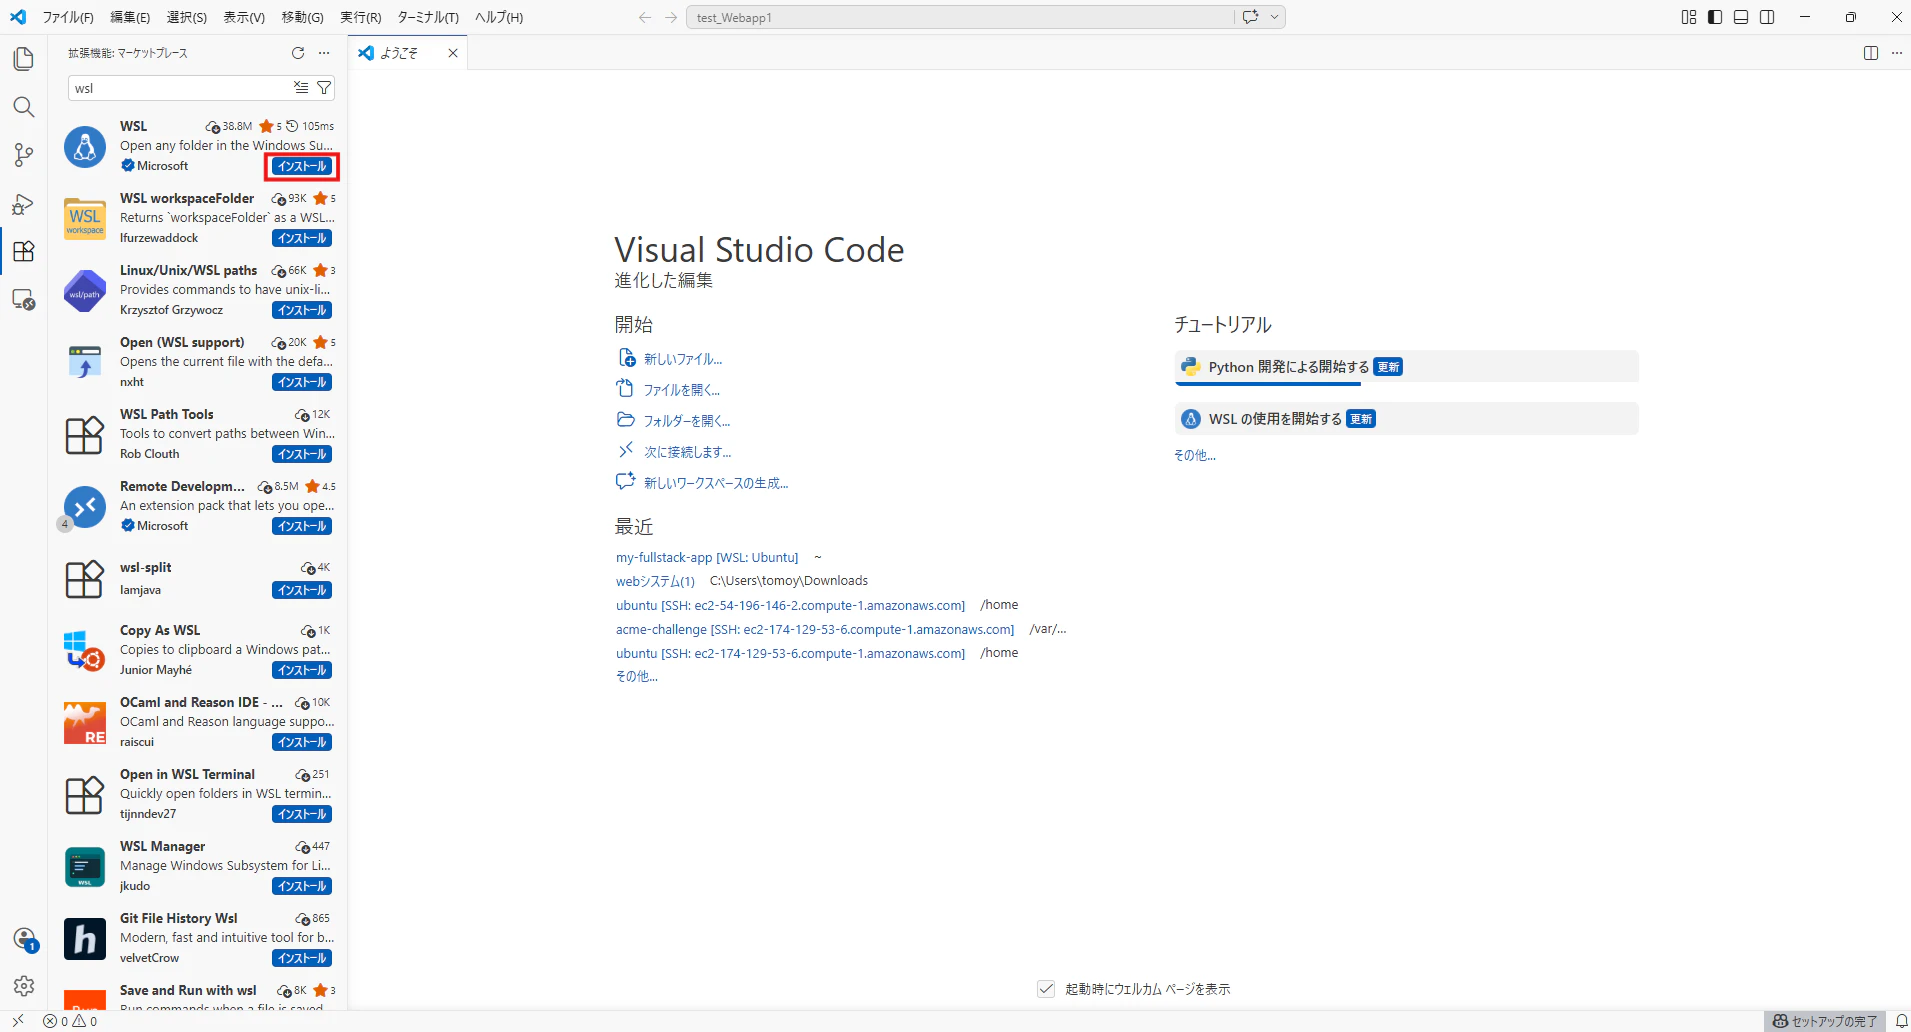Toggle the secondary side bar
This screenshot has height=1032, width=1911.
click(x=1767, y=17)
